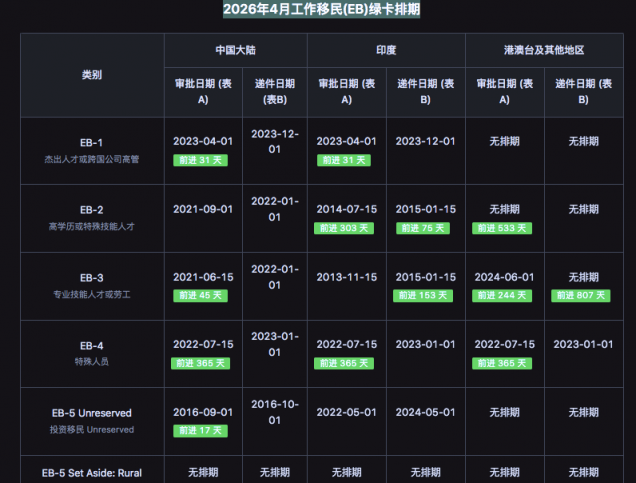
Task: Click the 前进 17 天 green badge
Action: click(x=203, y=431)
